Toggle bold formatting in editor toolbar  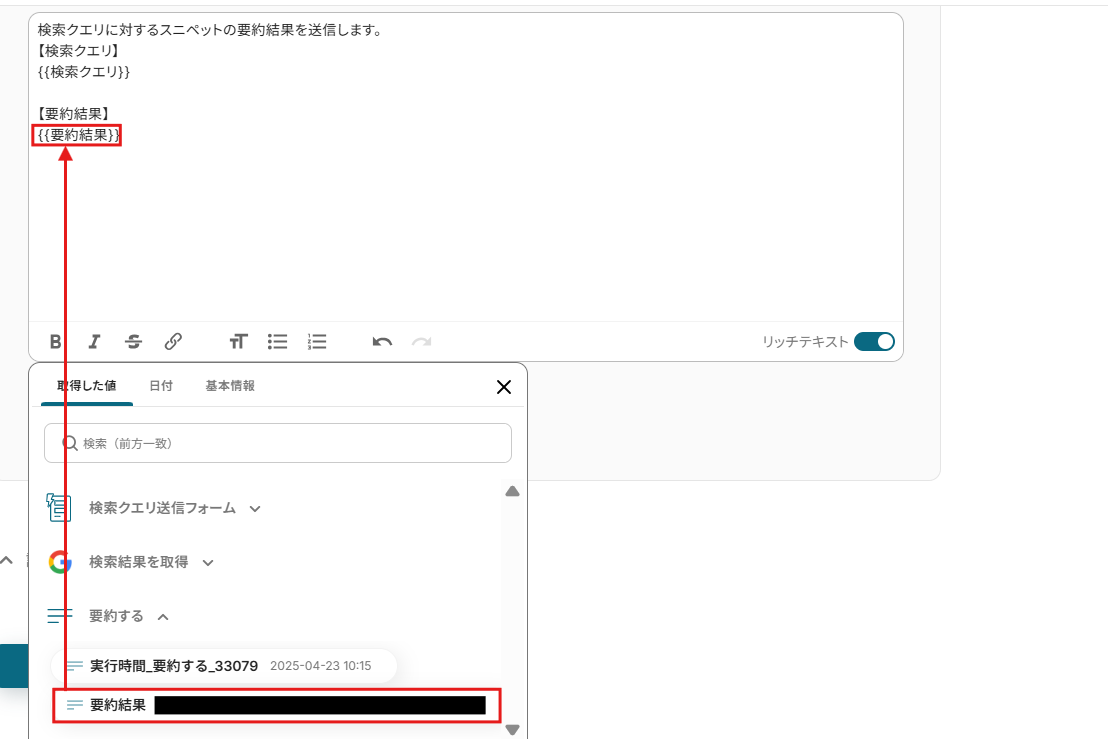tap(55, 342)
